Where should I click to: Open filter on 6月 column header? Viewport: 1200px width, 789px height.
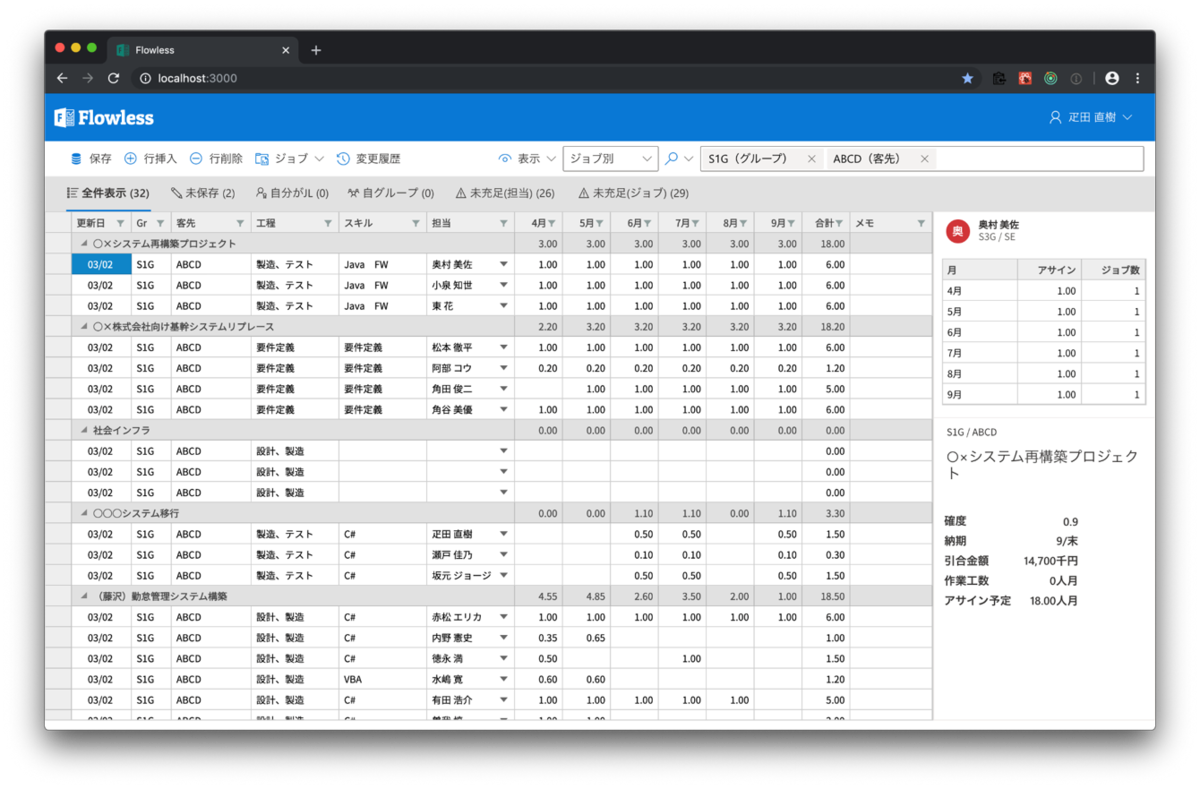pos(648,224)
